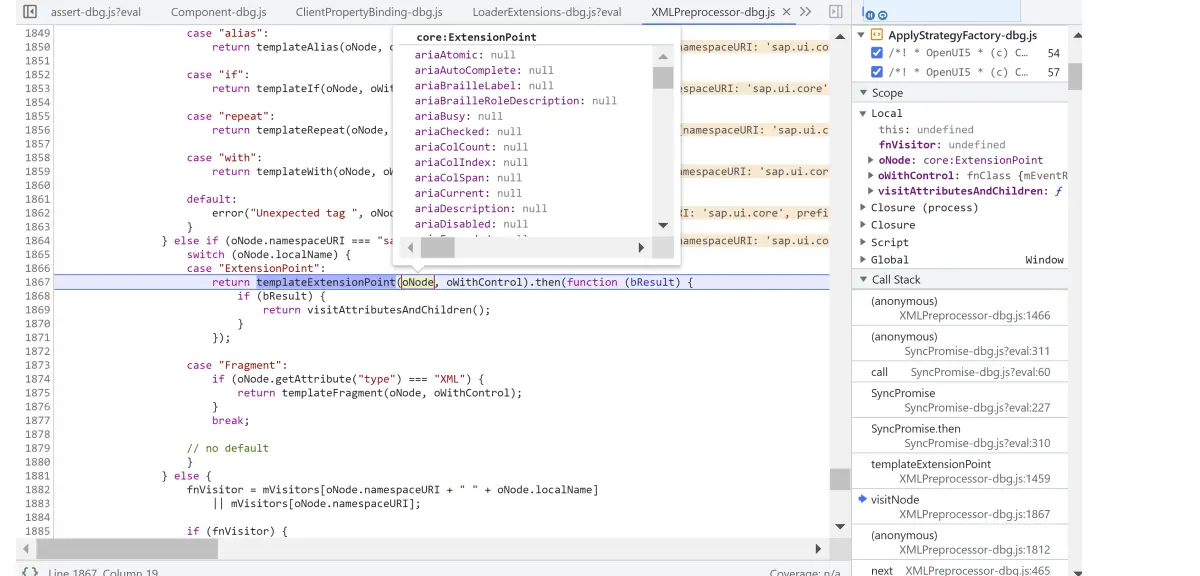Select SyncPromise.then call stack frame
This screenshot has width=1200, height=576.
tap(960, 435)
